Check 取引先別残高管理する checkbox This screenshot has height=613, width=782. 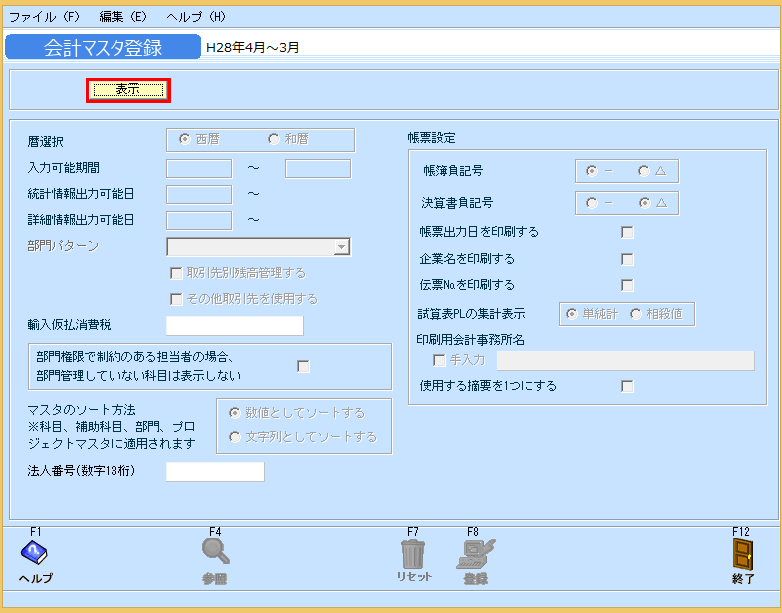coord(176,273)
